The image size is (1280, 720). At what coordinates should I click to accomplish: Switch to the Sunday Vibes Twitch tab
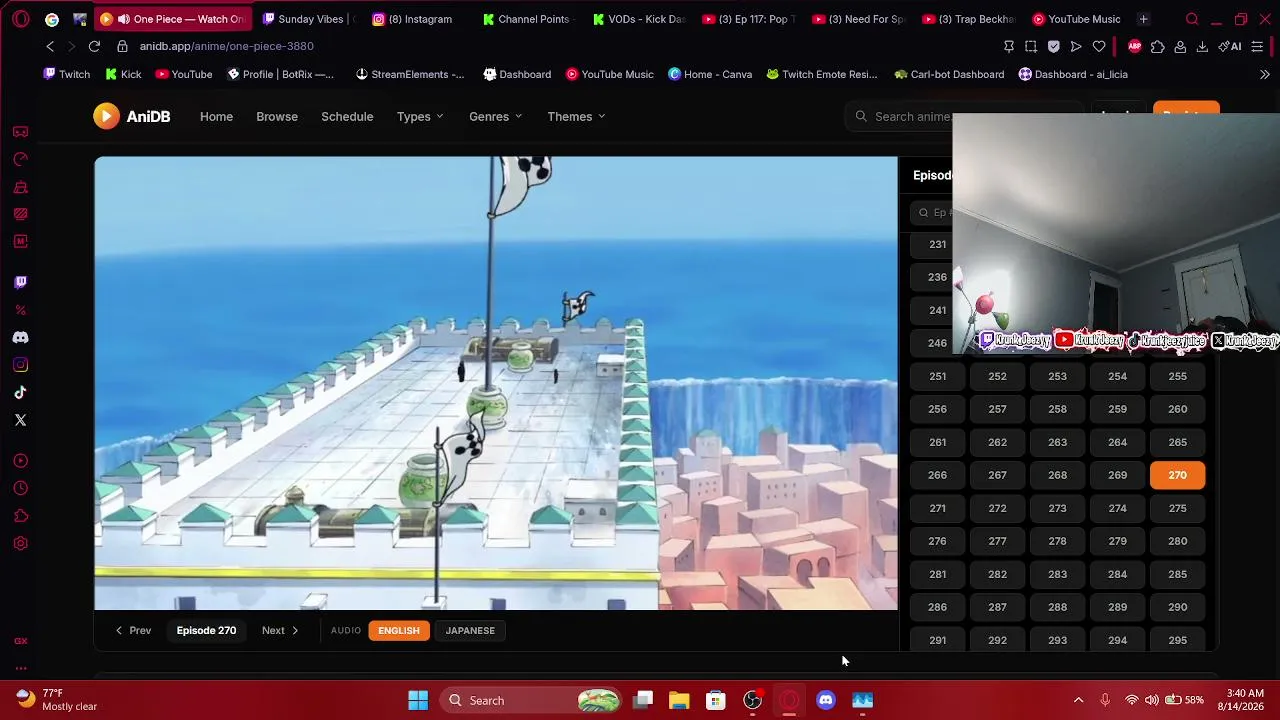(308, 19)
